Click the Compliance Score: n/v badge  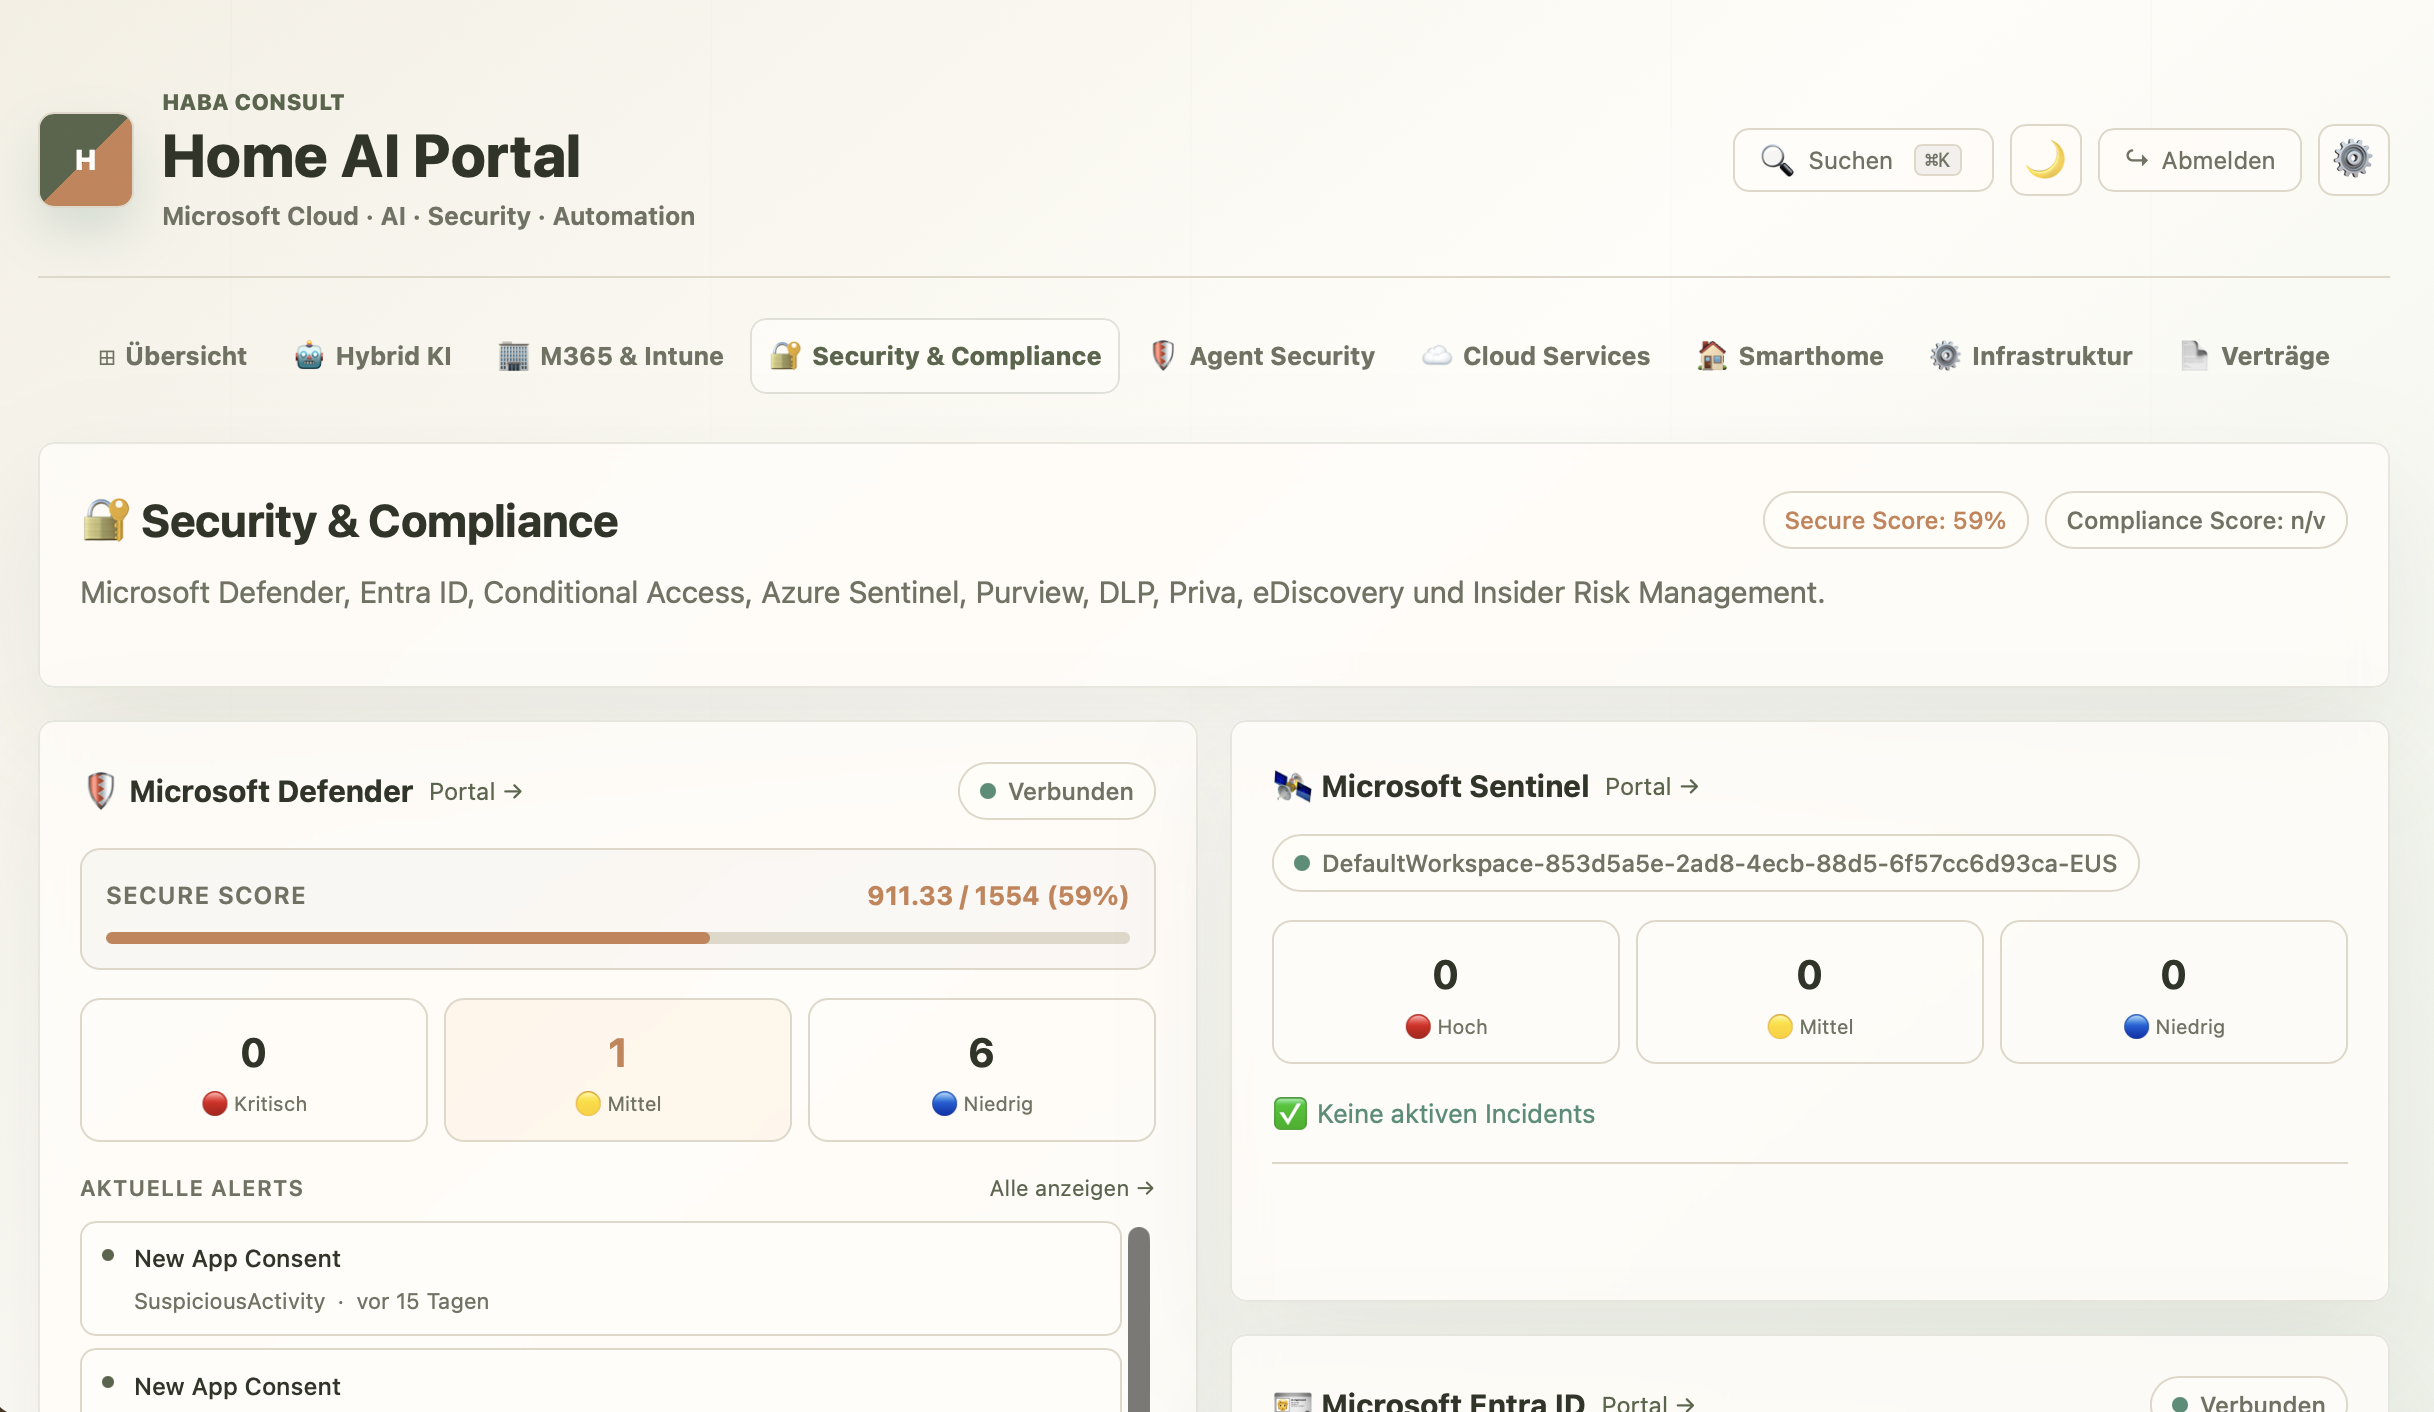(x=2196, y=520)
